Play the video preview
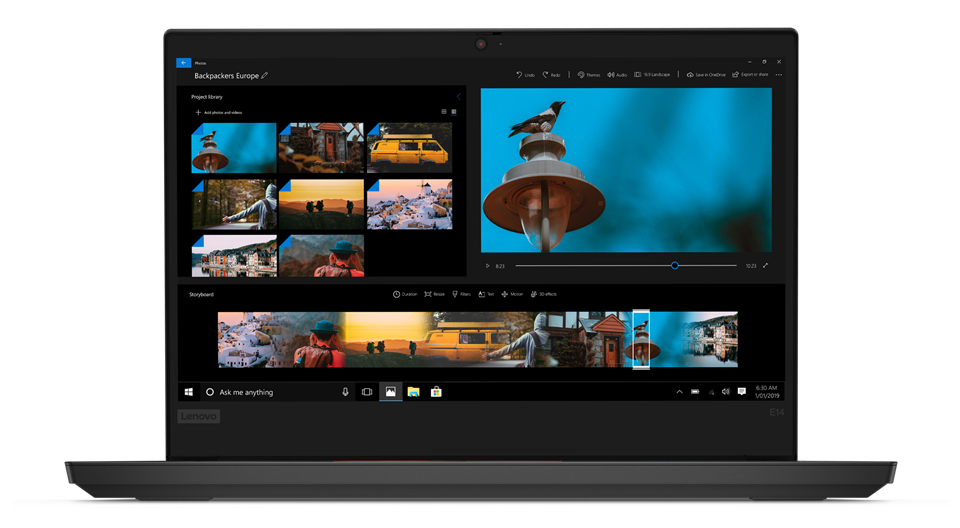Screen dimensions: 960x528 (x=487, y=266)
